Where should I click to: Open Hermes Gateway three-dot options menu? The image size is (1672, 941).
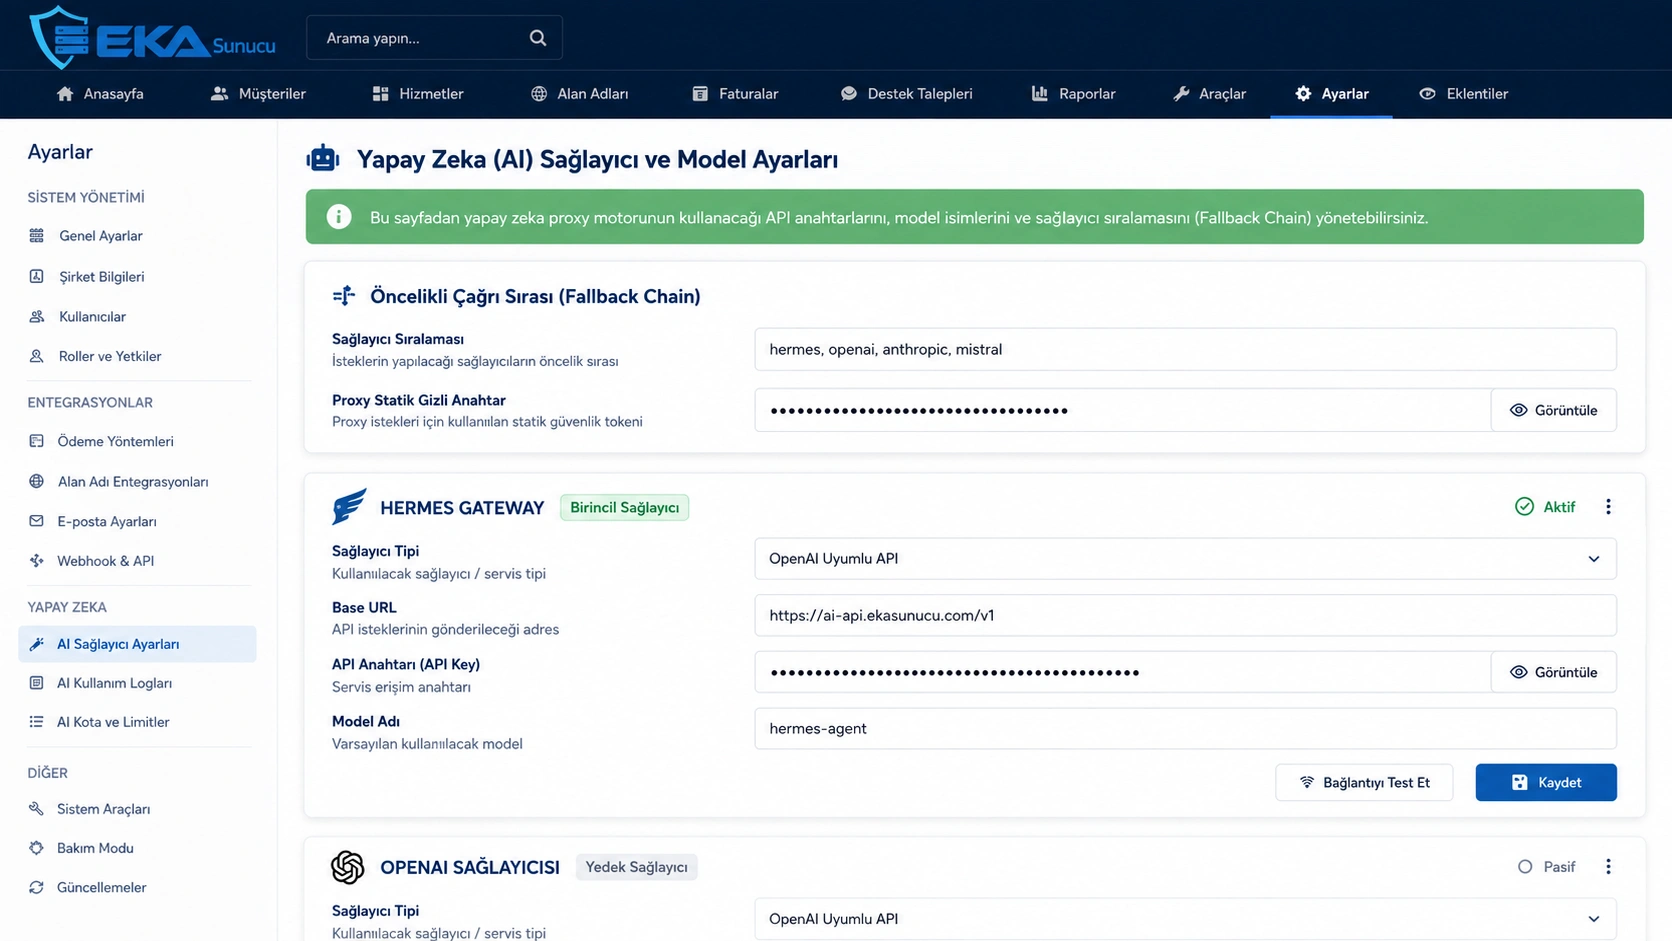(x=1608, y=507)
